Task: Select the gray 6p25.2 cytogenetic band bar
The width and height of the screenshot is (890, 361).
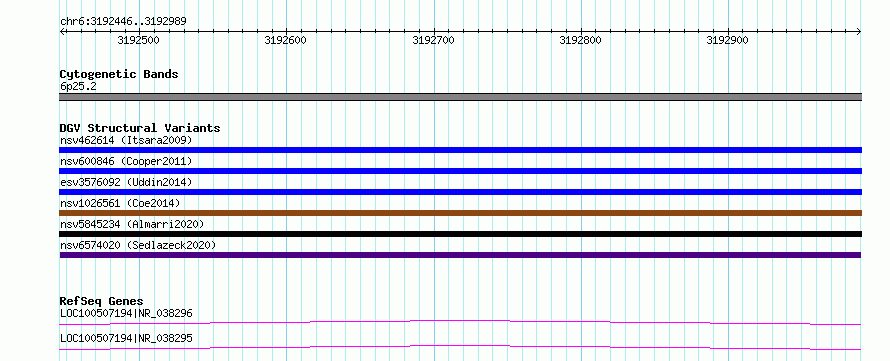Action: 460,97
